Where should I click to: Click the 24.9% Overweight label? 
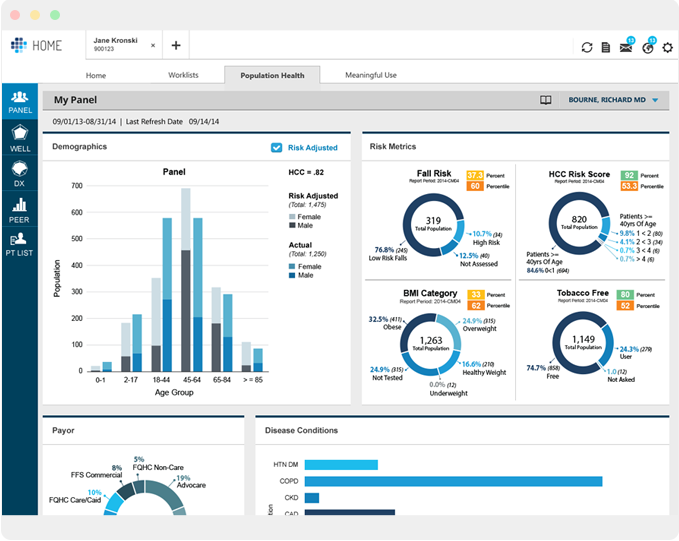(x=479, y=325)
